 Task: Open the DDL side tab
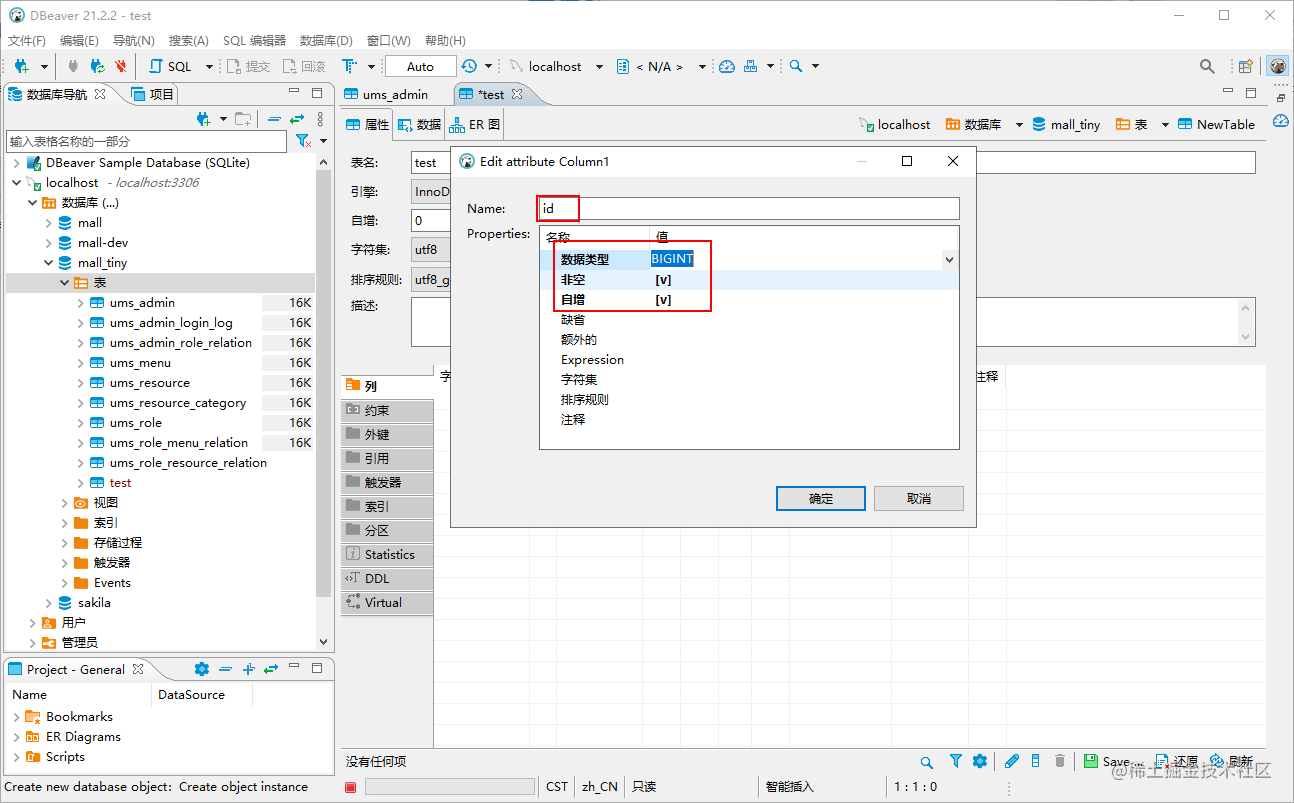387,579
